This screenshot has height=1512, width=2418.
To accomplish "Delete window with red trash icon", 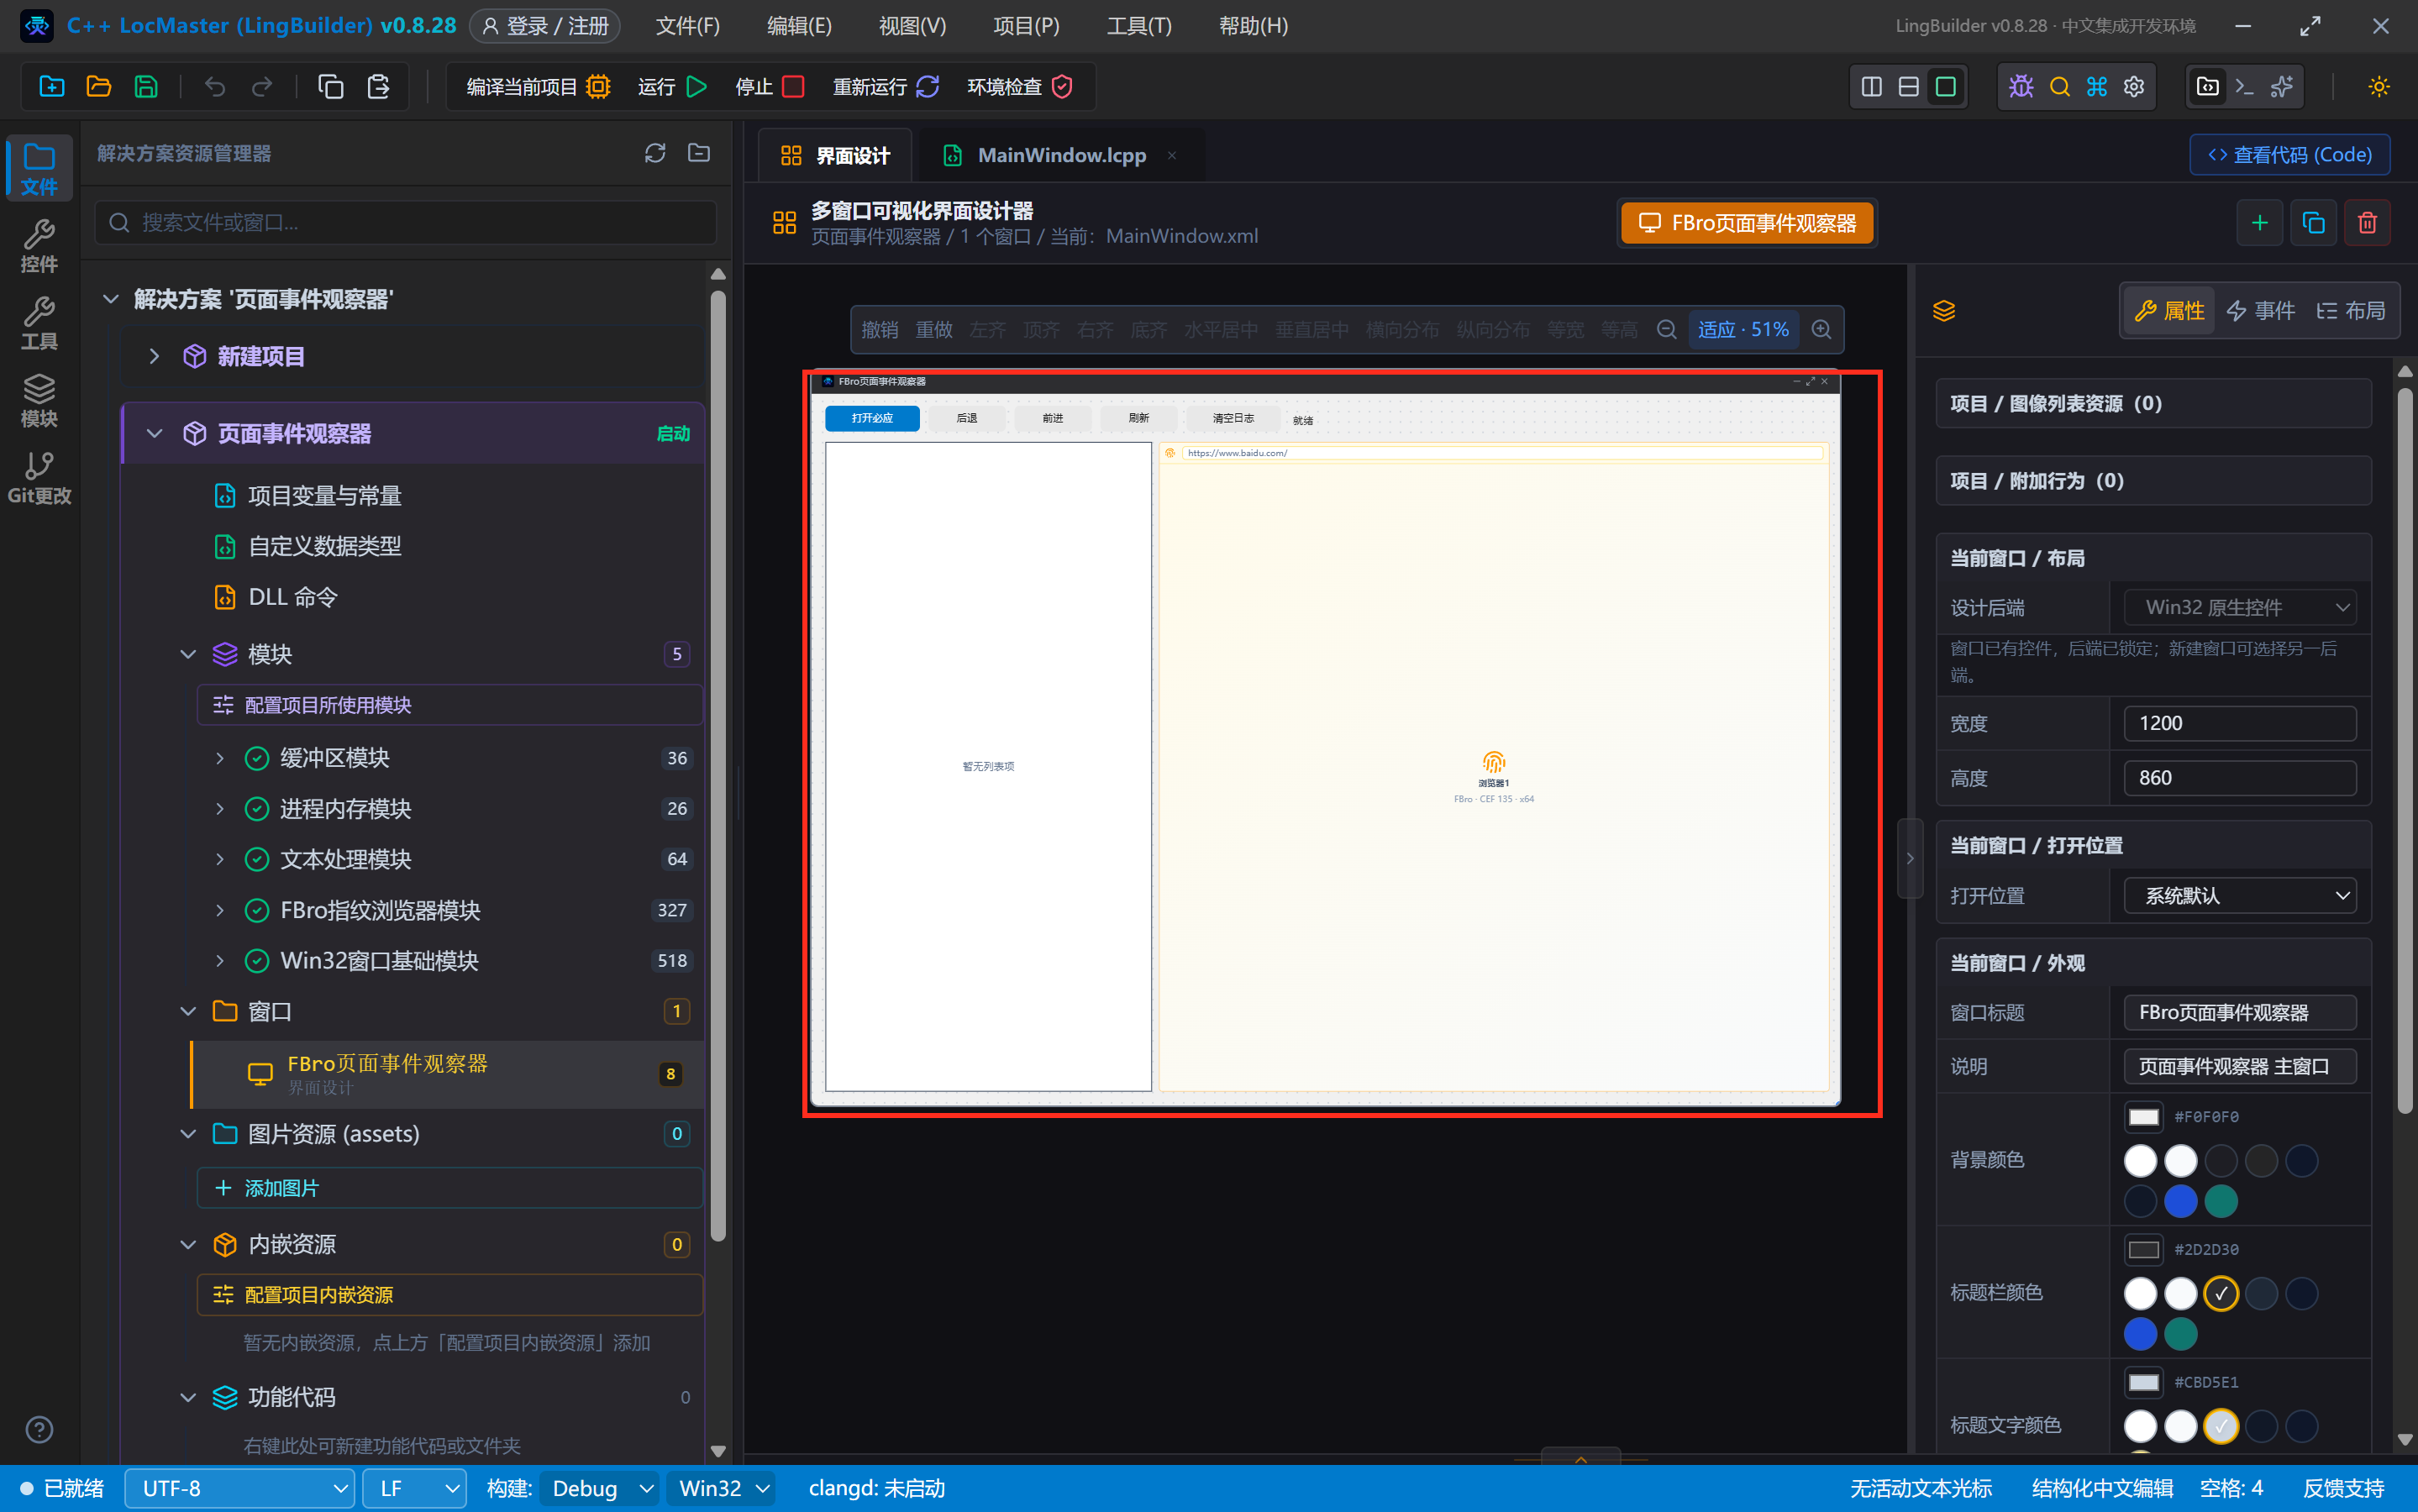I will [2366, 223].
